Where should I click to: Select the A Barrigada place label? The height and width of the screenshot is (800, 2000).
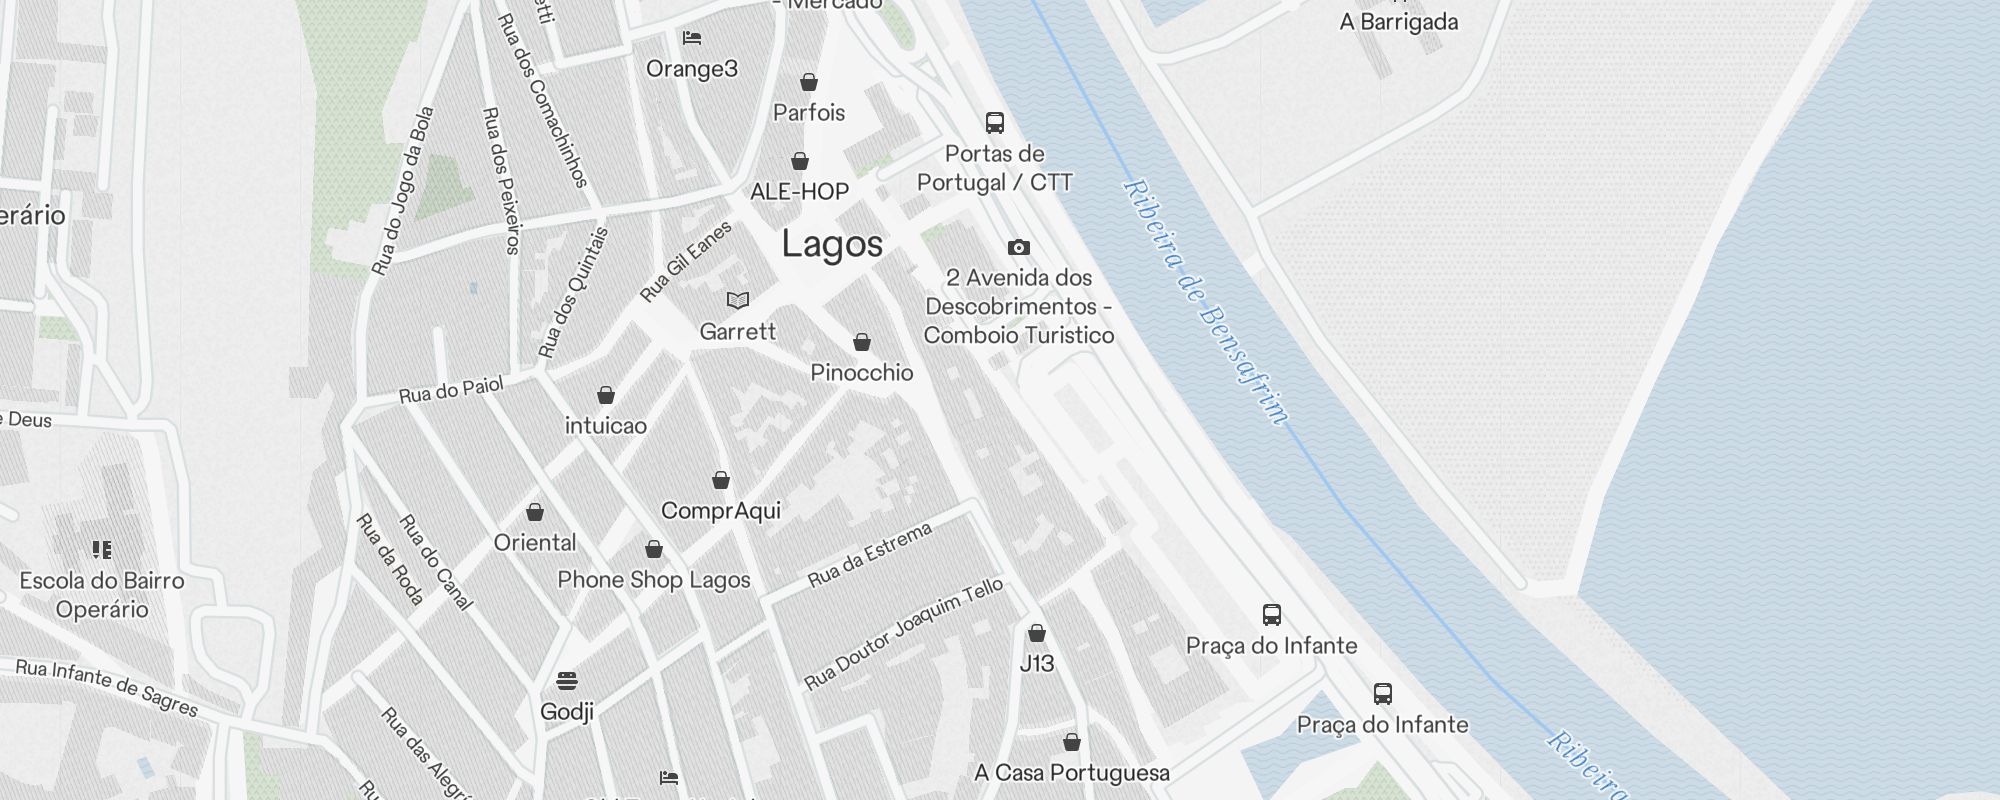click(1399, 22)
